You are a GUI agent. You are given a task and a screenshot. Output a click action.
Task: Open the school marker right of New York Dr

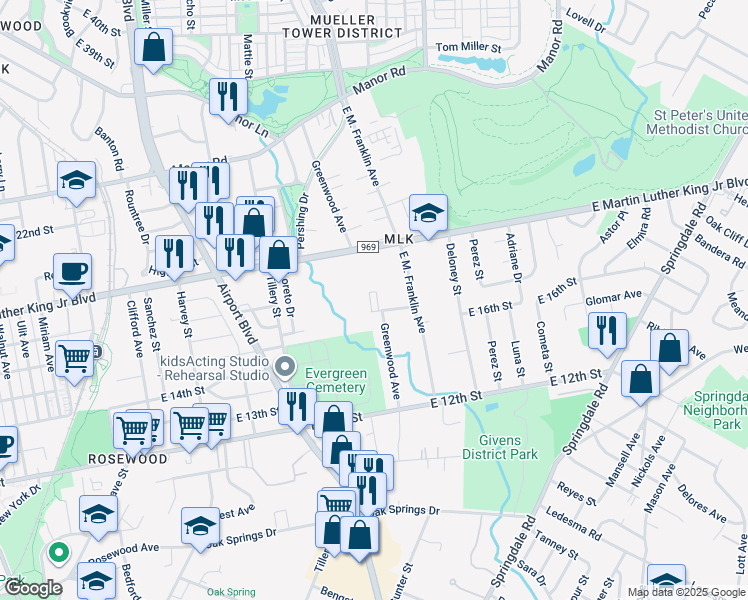[98, 517]
